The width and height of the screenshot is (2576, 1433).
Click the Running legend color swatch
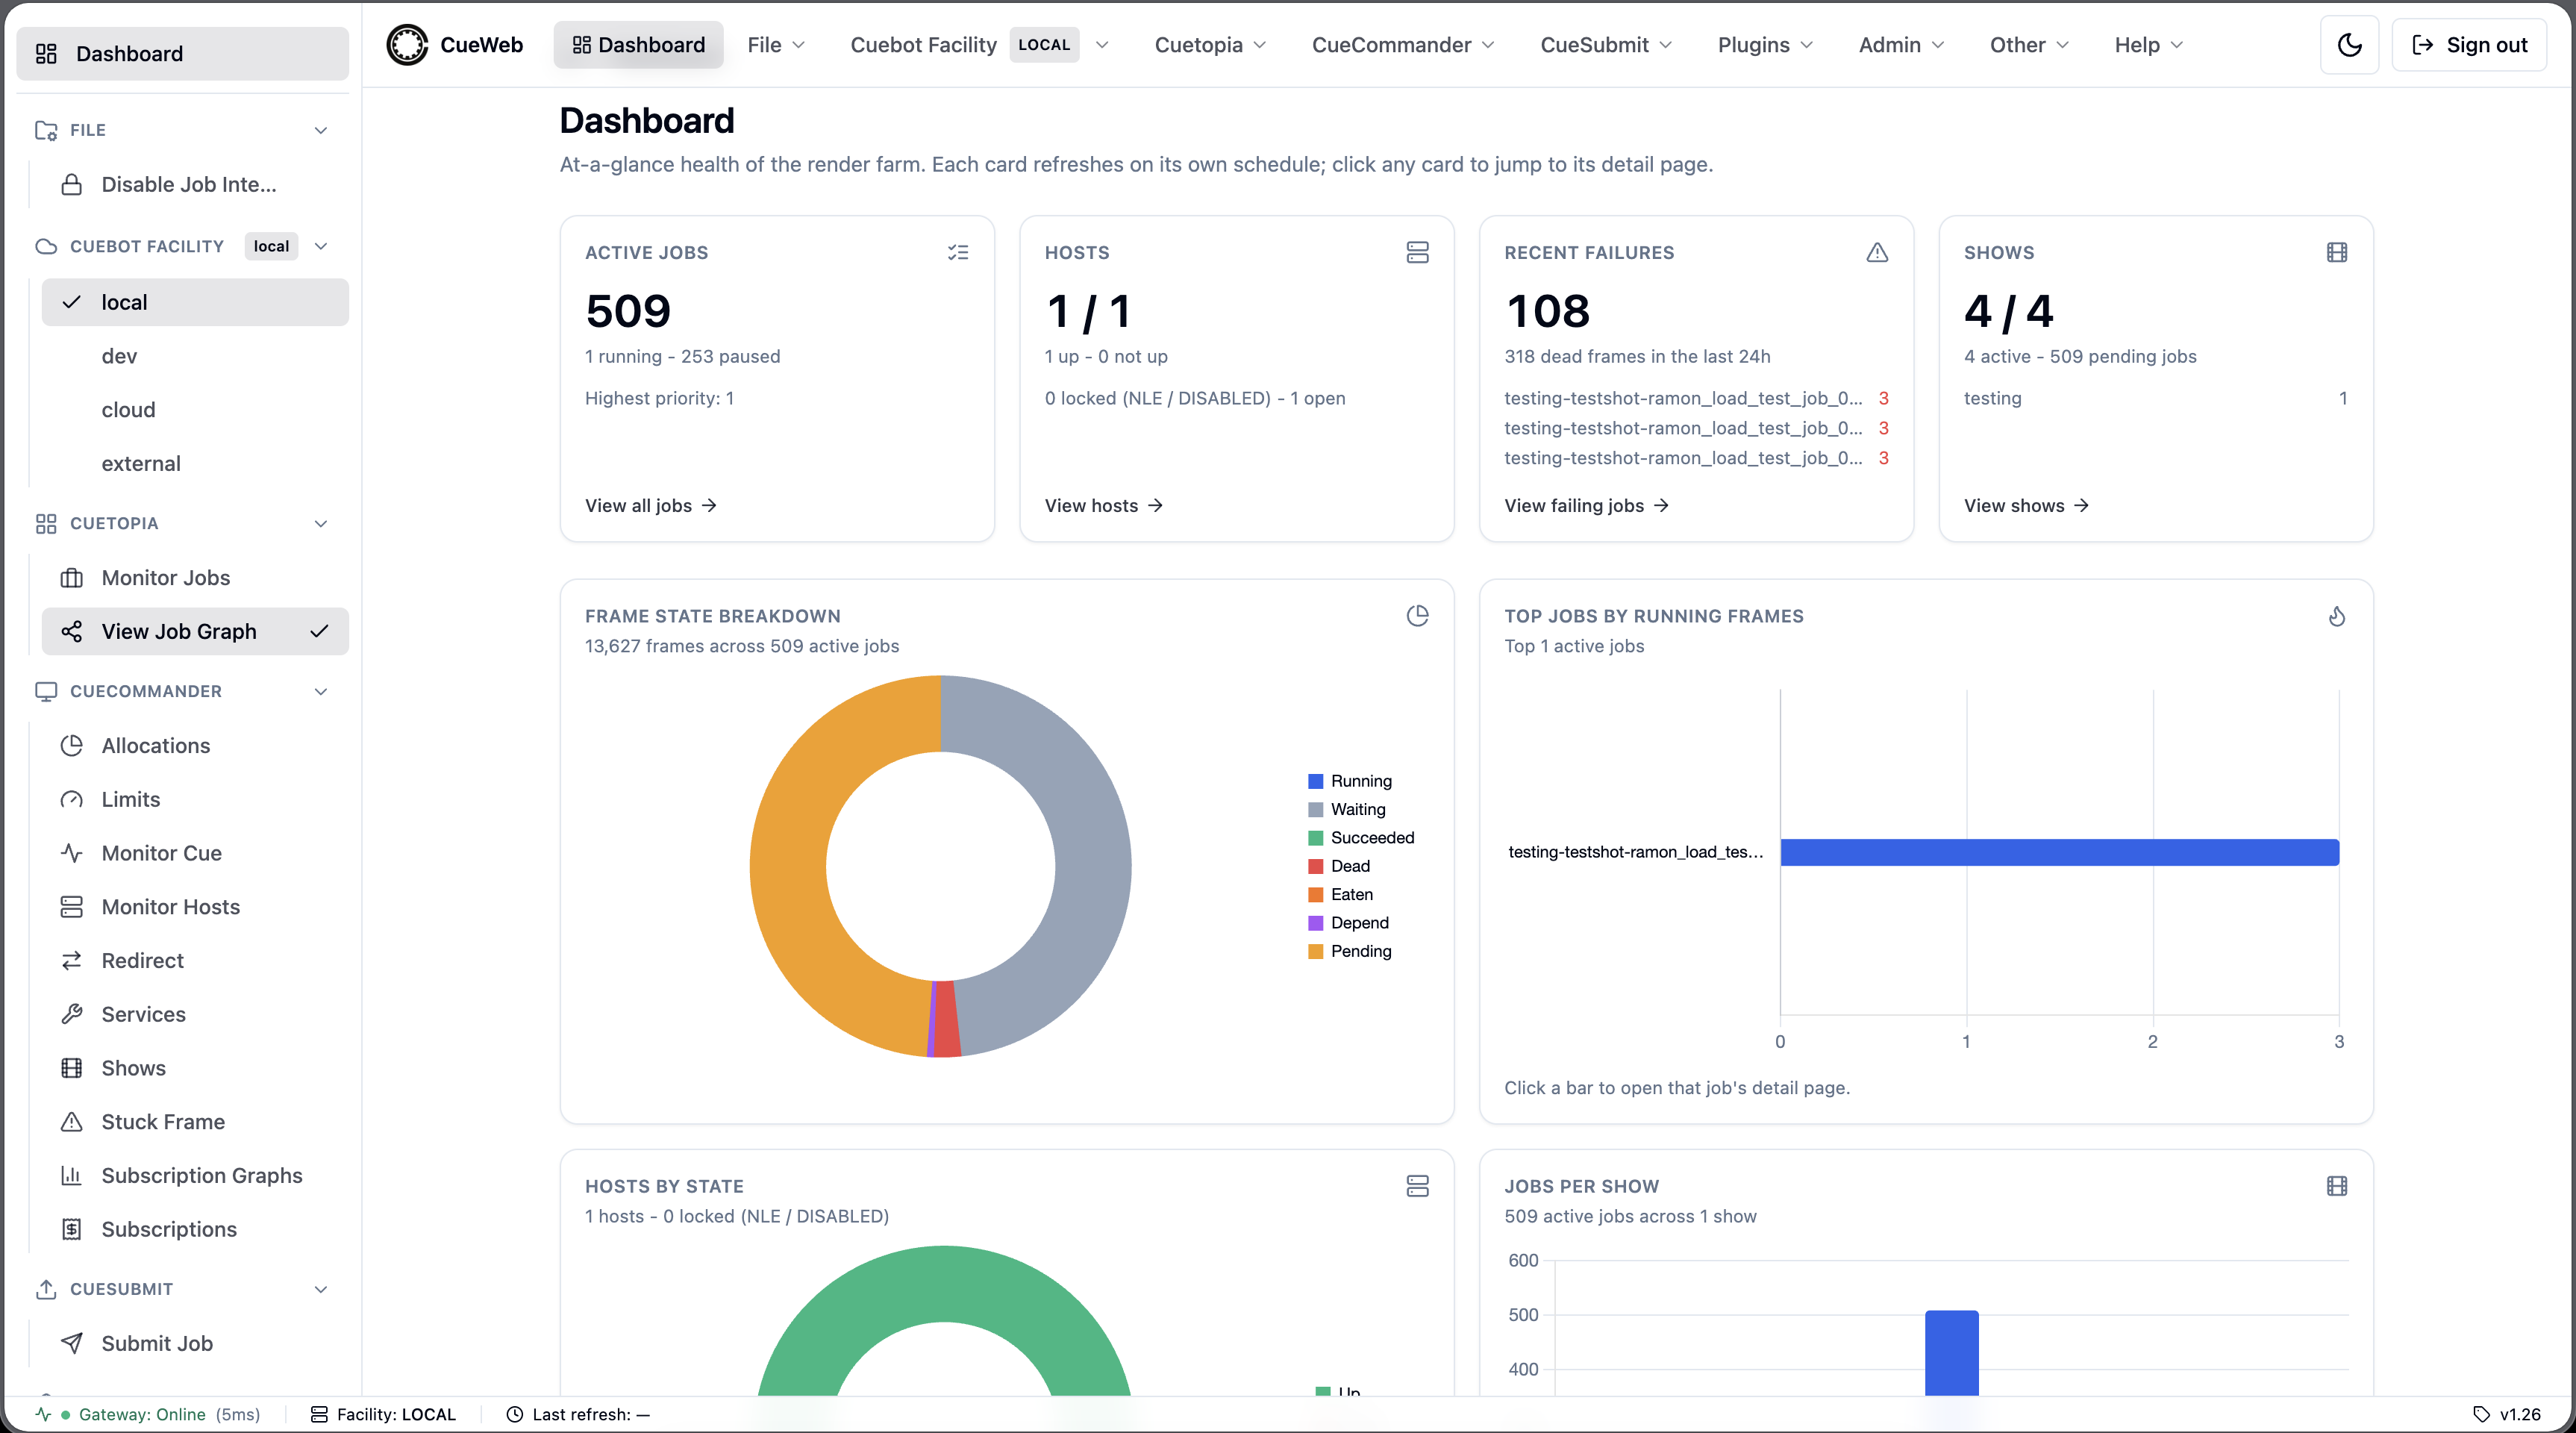click(1316, 781)
